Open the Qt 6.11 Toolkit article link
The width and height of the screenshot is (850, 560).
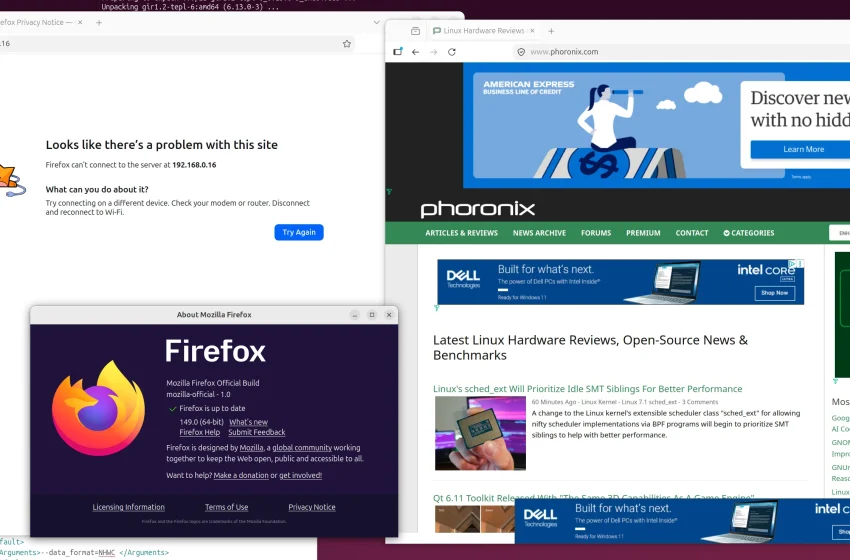click(x=594, y=497)
